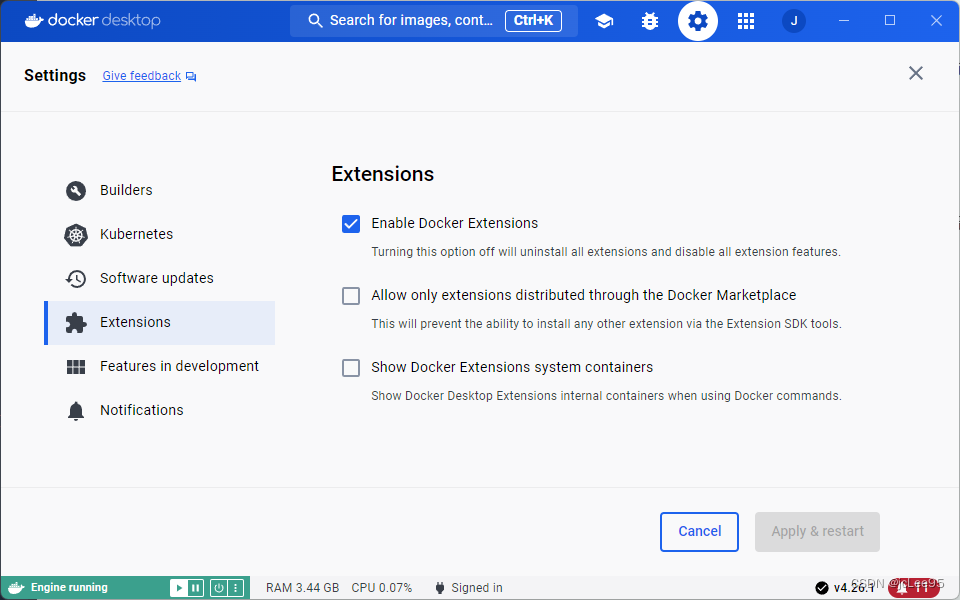
Task: Minimize the Docker Desktop window
Action: [844, 21]
